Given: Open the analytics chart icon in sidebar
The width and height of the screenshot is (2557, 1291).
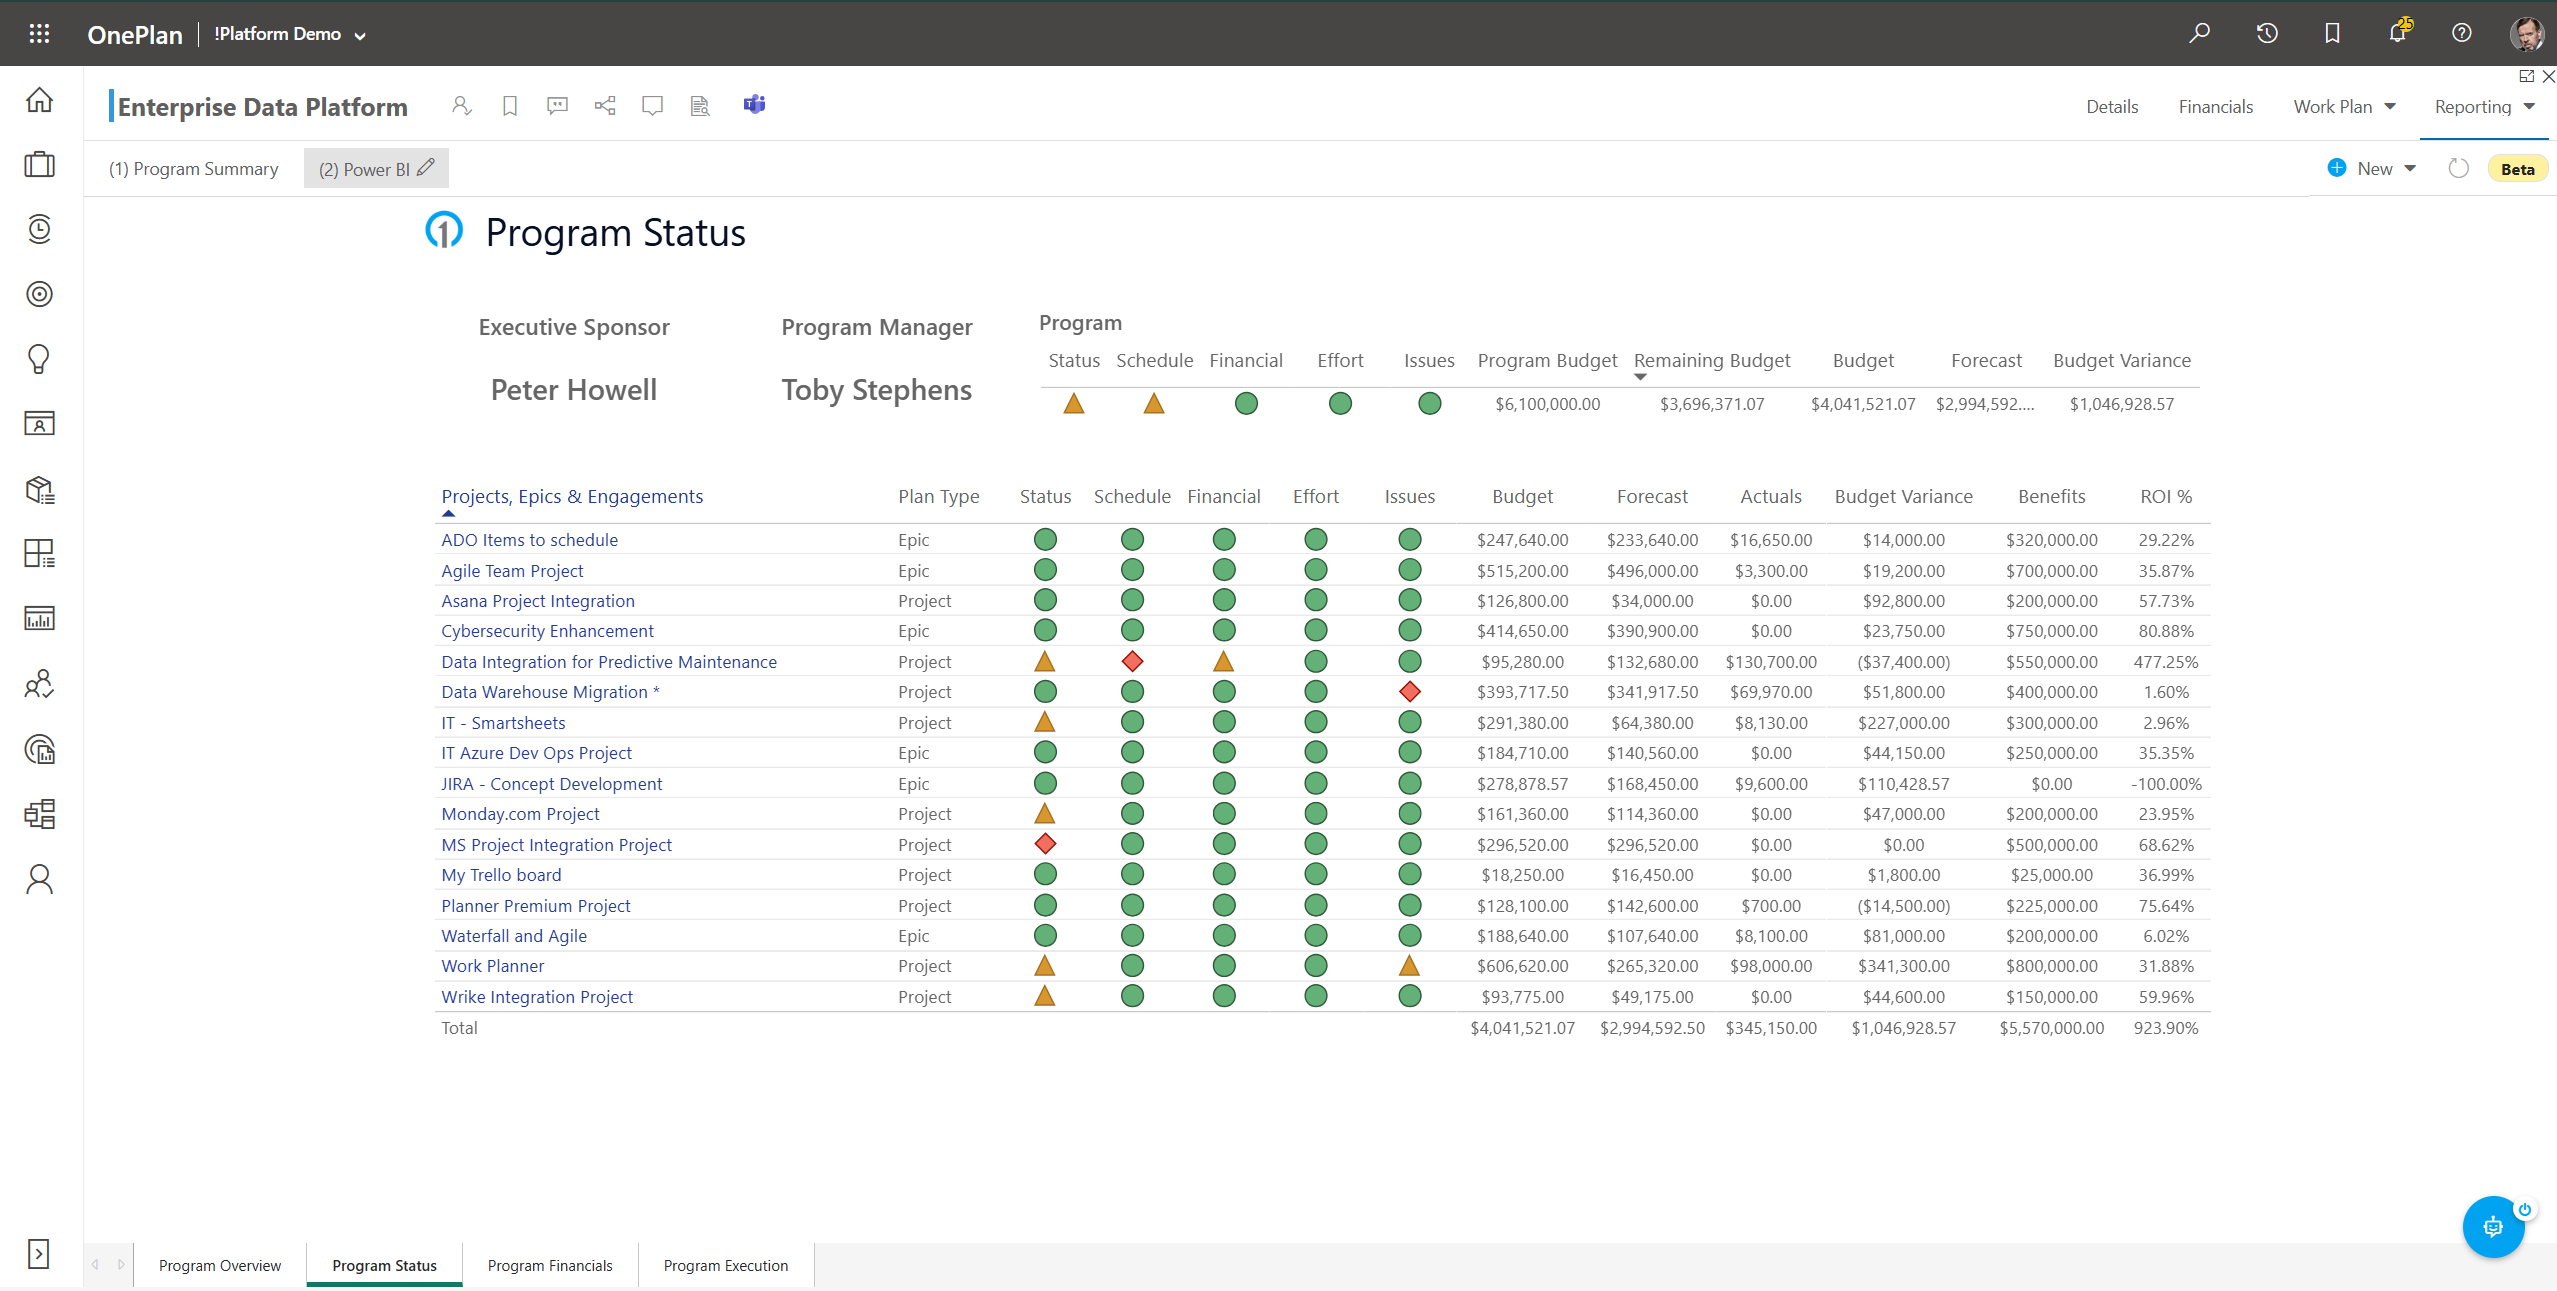Looking at the screenshot, I should (x=39, y=617).
